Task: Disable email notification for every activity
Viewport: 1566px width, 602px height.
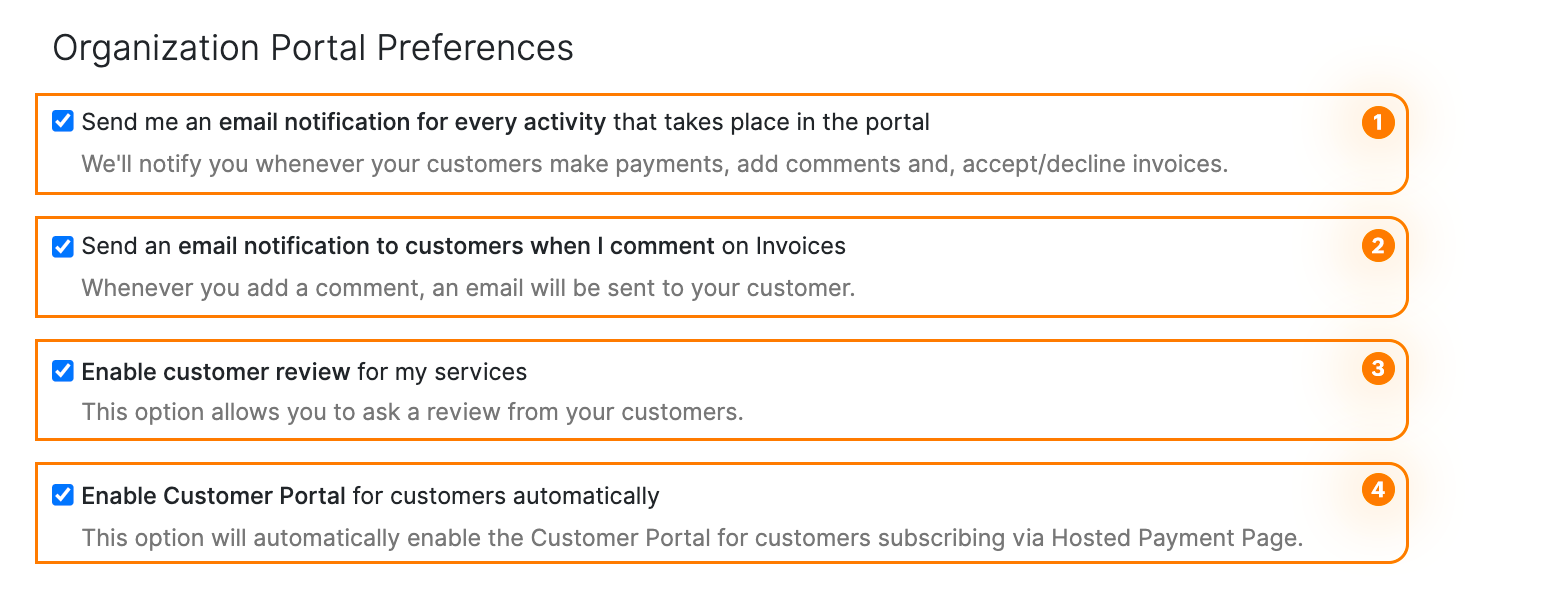Action: pyautogui.click(x=62, y=120)
